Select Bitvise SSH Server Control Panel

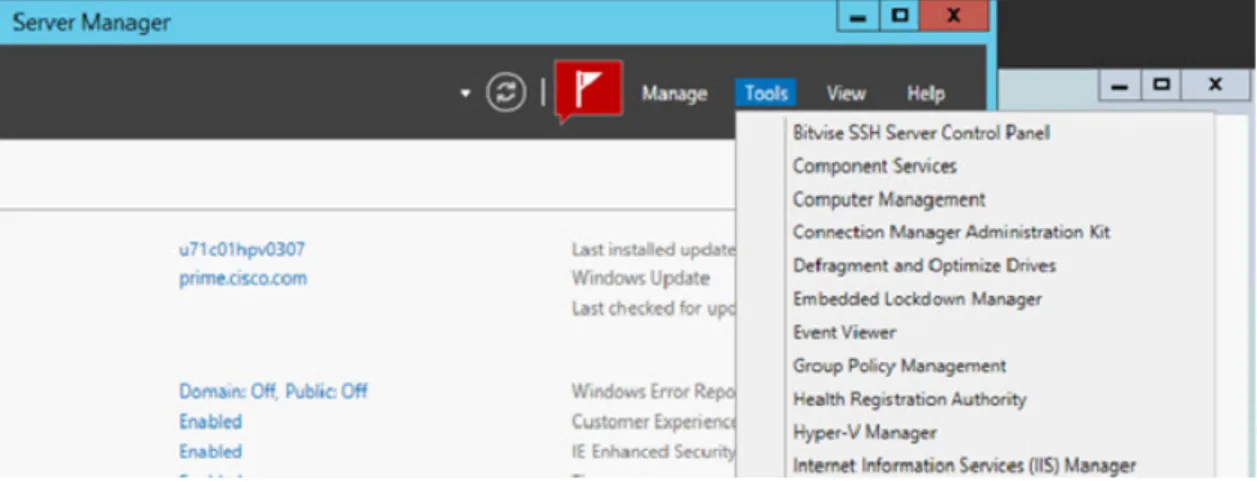coord(921,133)
